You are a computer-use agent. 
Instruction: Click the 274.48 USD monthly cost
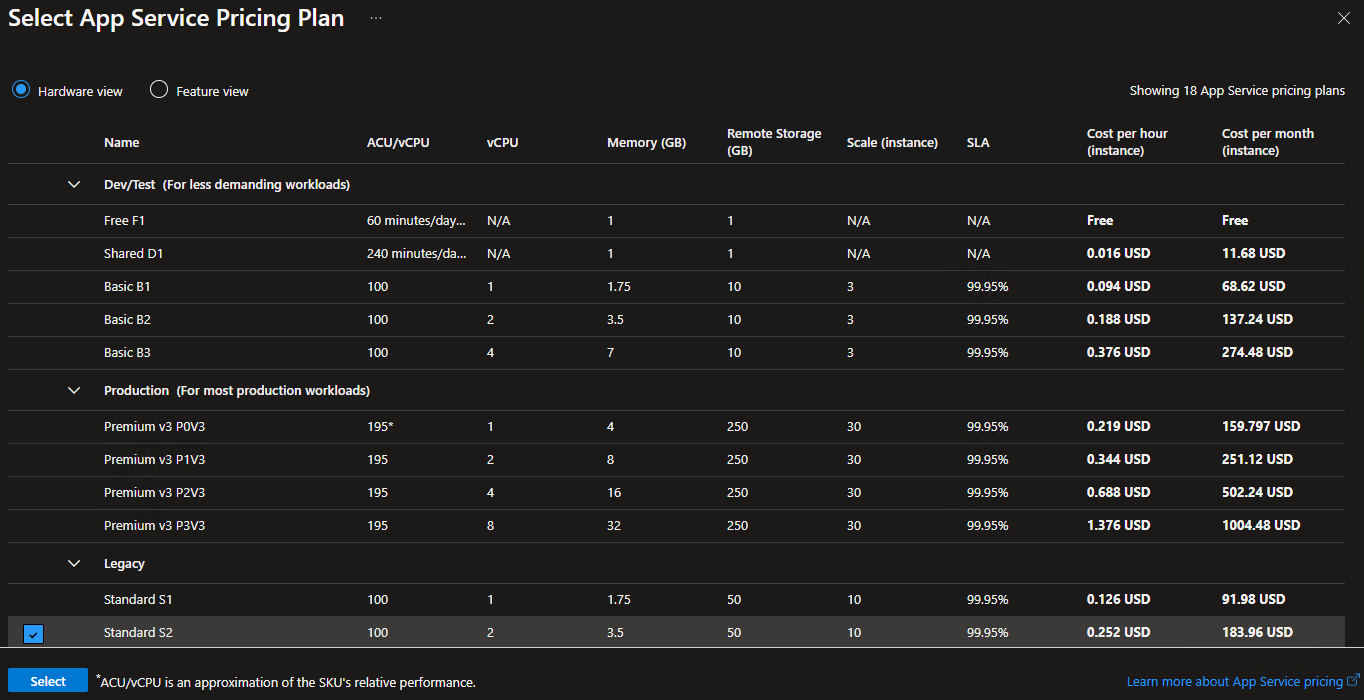click(x=1257, y=352)
